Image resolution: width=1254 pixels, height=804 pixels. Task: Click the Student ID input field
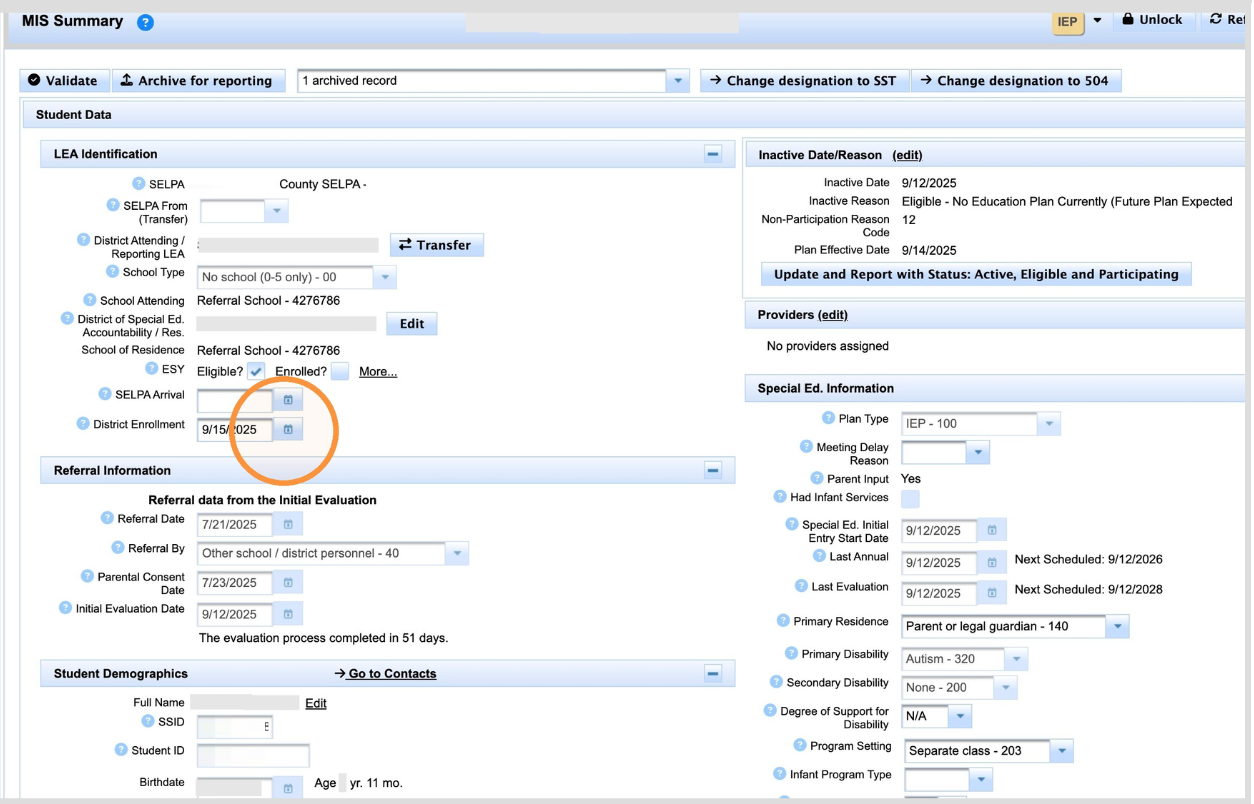(x=253, y=756)
